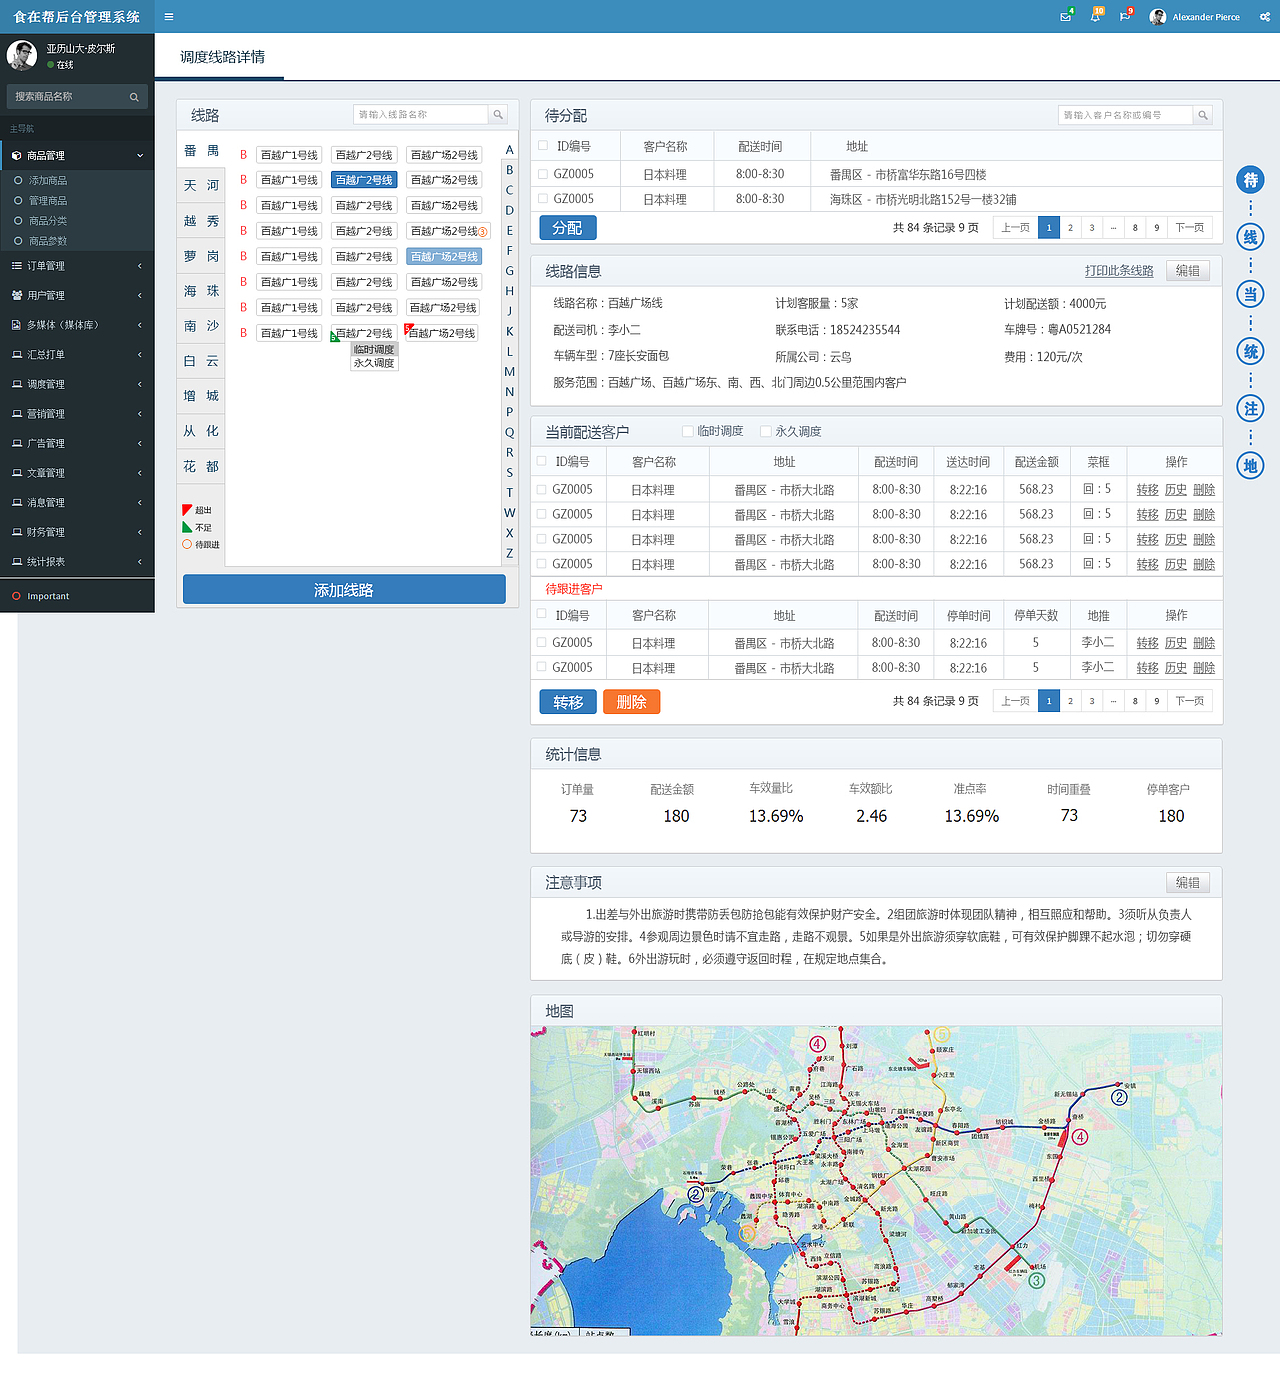Open the top-right settings gears icon
Screen dimensions: 1280x1388
click(x=1264, y=17)
